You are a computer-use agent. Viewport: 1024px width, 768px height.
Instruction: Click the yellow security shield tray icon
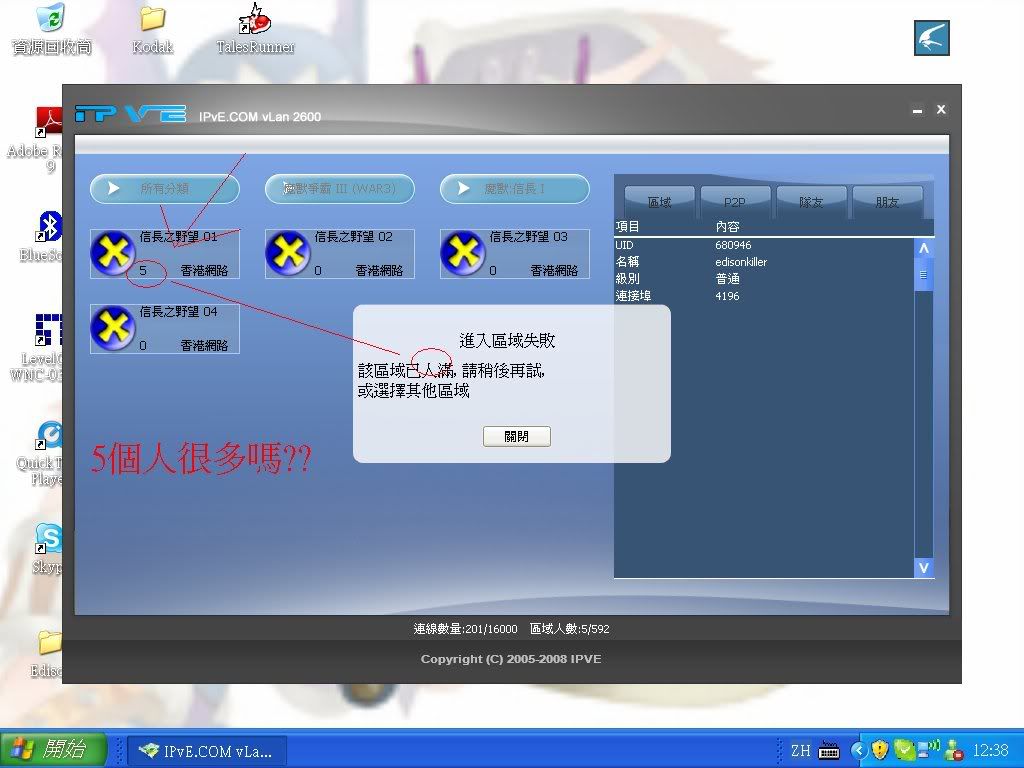880,750
